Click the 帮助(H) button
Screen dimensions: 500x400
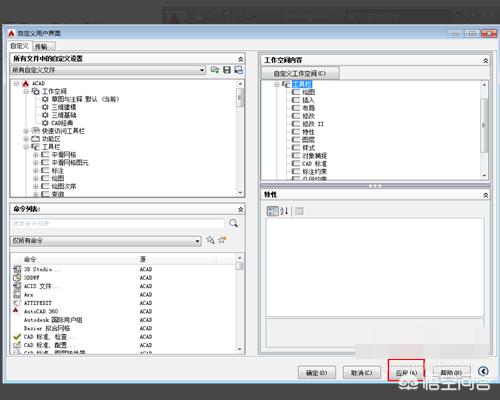[x=451, y=372]
